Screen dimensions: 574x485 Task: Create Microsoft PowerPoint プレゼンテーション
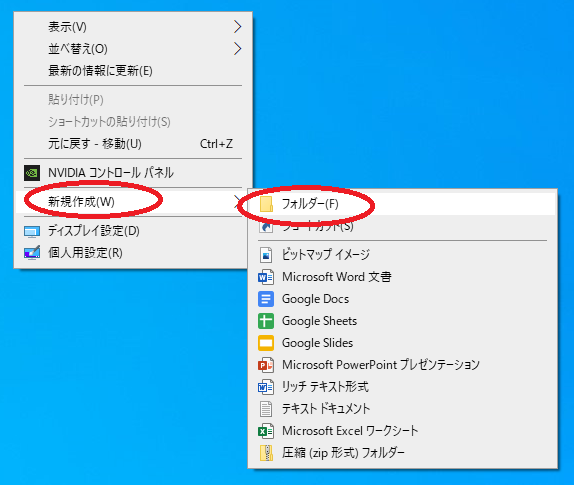[403, 365]
